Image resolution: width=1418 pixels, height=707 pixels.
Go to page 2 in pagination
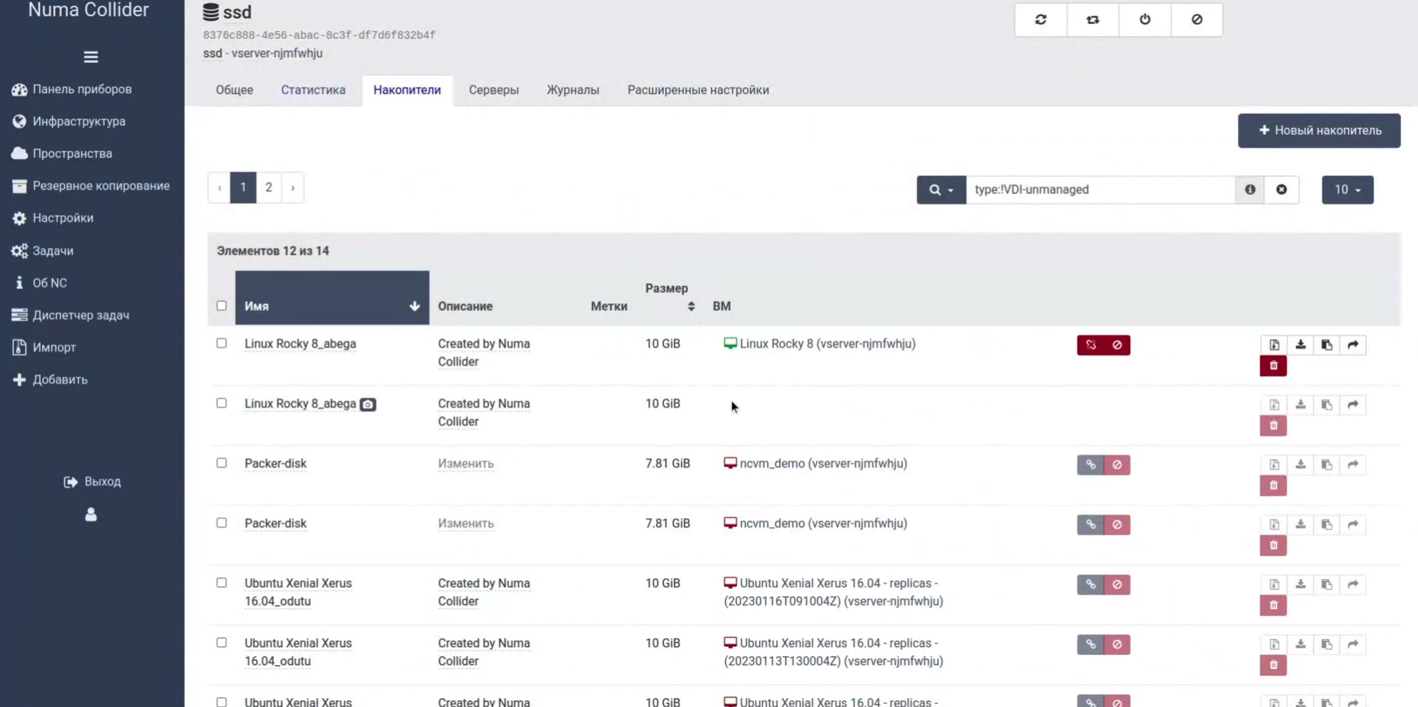(x=269, y=188)
